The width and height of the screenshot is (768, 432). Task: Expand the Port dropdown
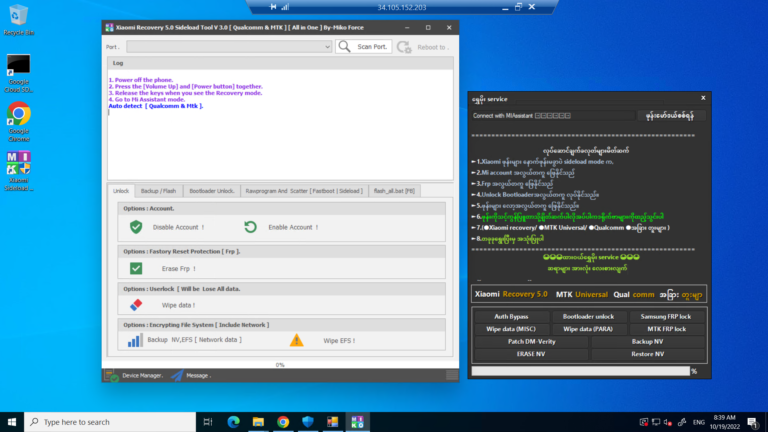click(327, 47)
